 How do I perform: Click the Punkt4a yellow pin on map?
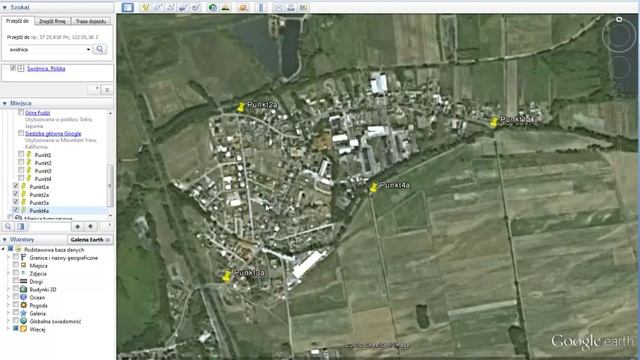point(373,187)
